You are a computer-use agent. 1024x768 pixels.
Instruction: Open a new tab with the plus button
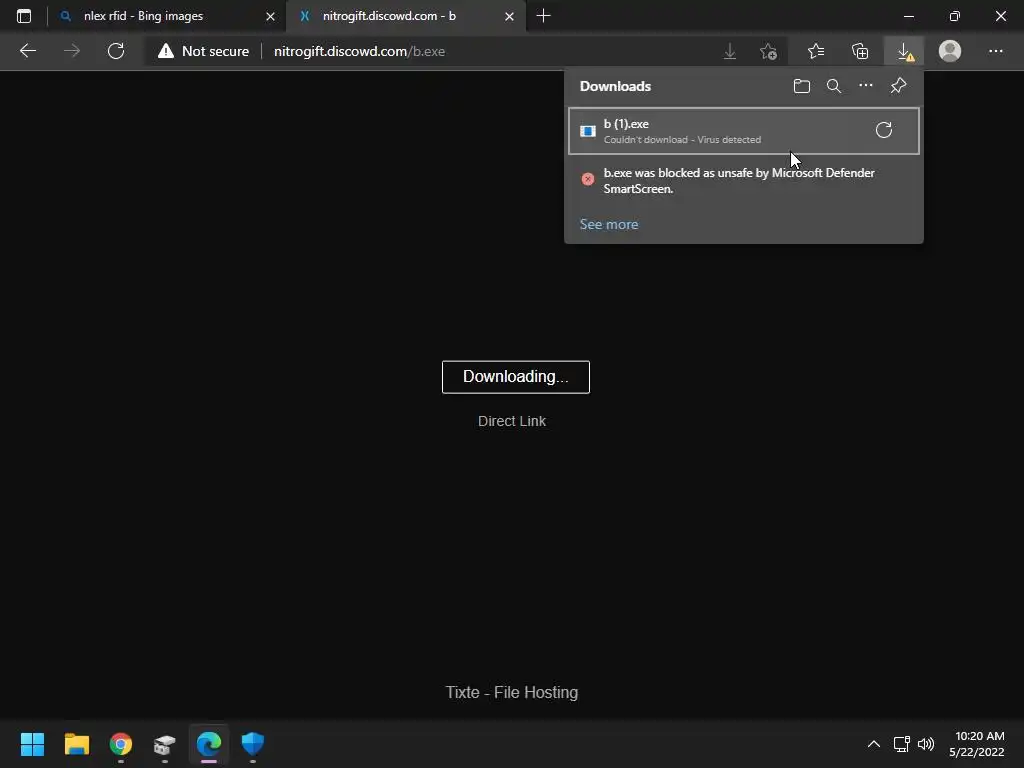tap(543, 16)
